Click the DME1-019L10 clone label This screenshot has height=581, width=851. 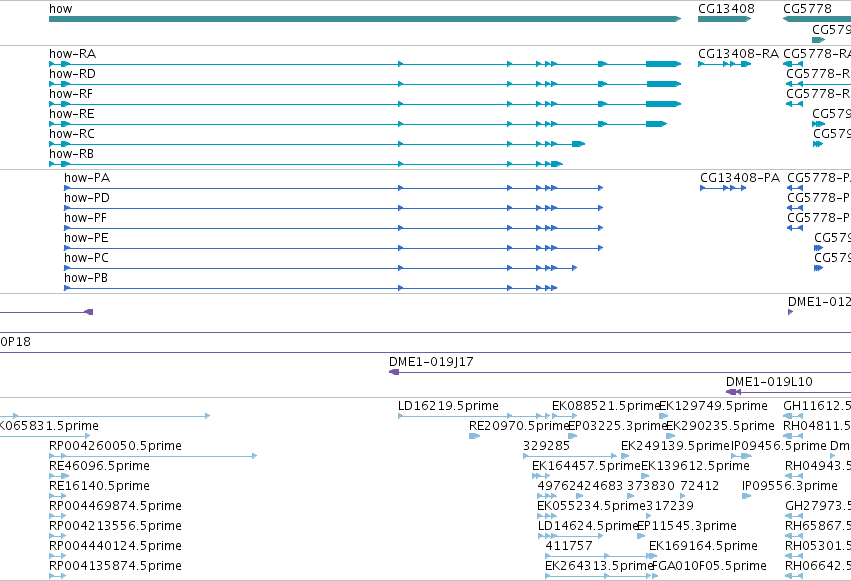point(769,381)
